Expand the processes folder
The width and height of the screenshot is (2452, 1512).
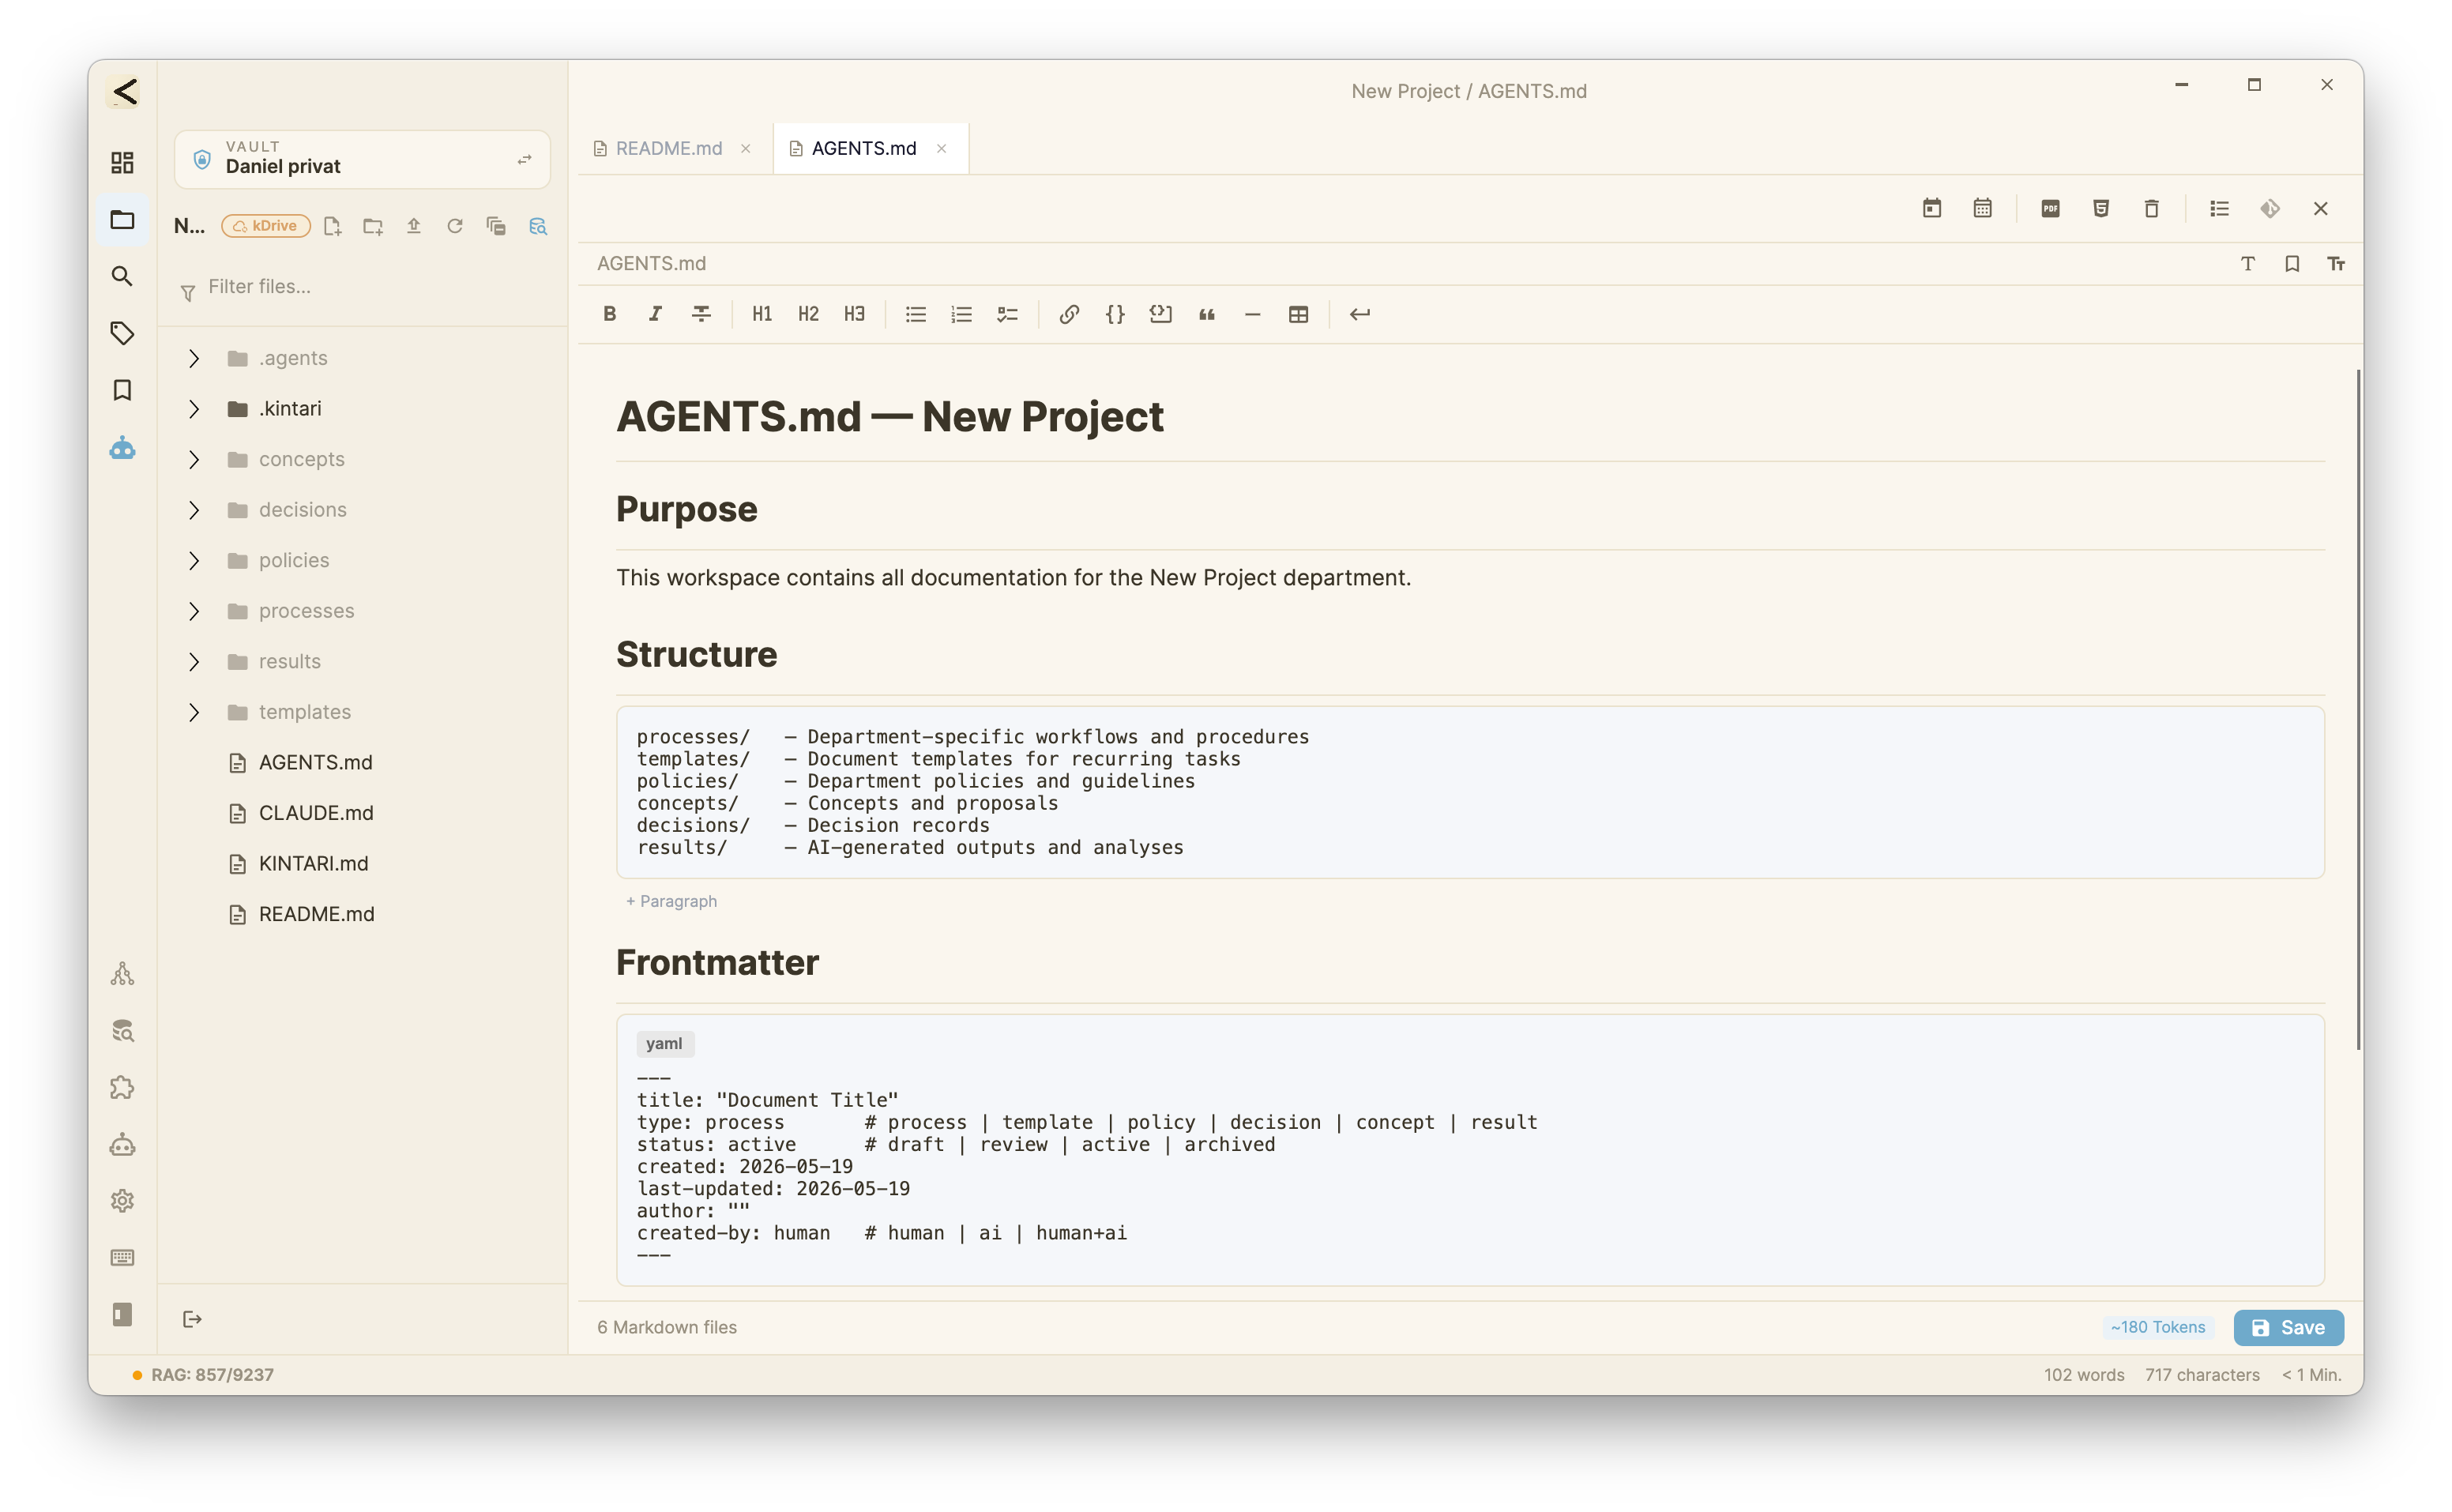pyautogui.click(x=194, y=611)
